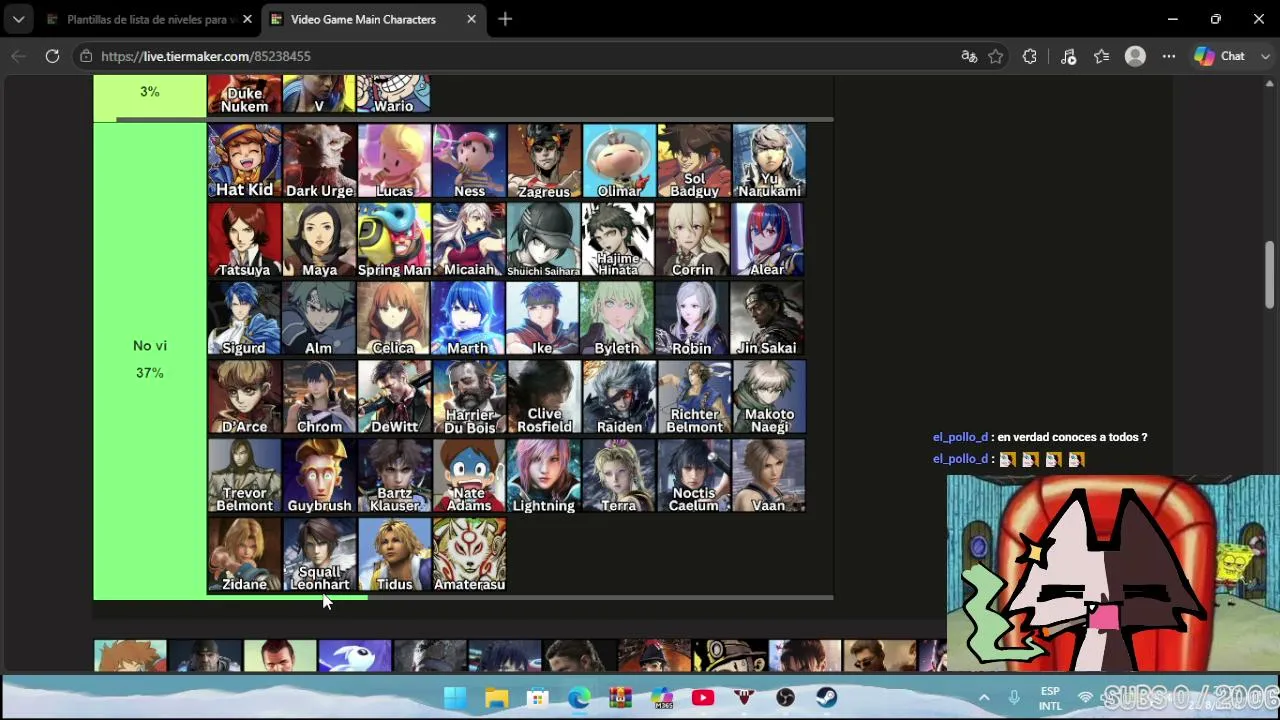The width and height of the screenshot is (1280, 720).
Task: Open the ESP INTL keyboard language switcher
Action: 1050,698
